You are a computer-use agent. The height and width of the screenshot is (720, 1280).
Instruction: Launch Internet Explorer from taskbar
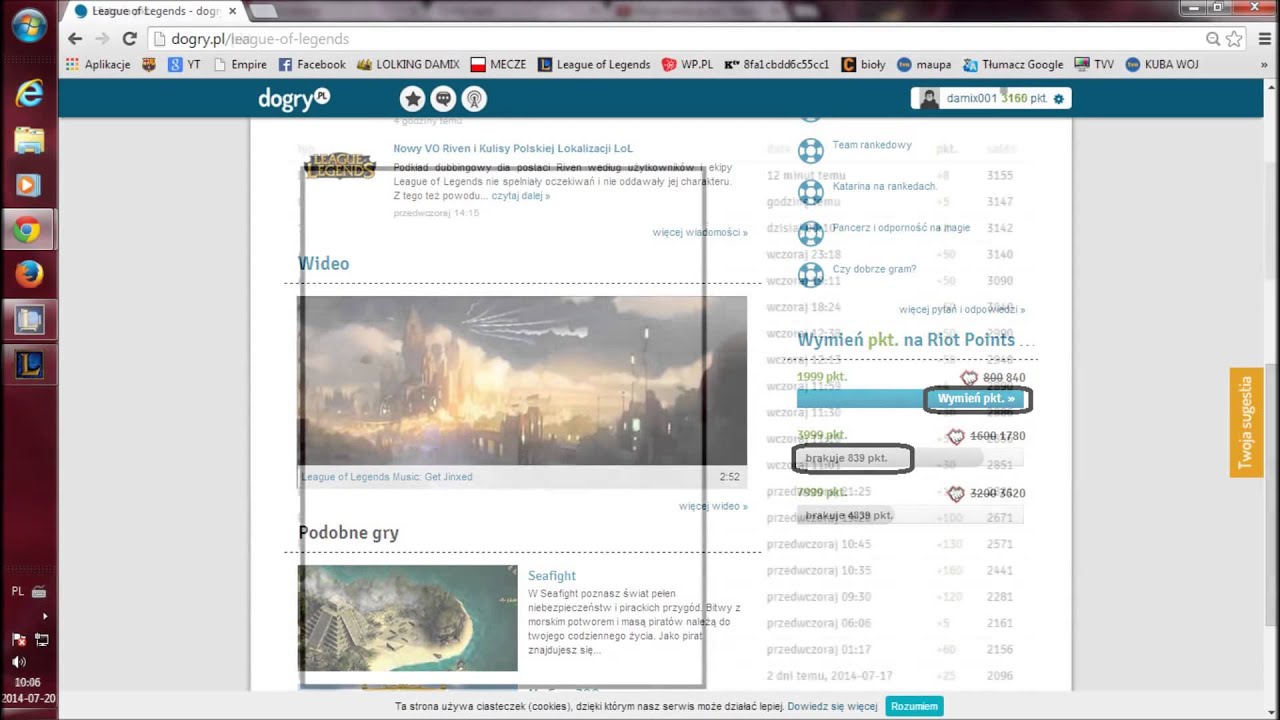pyautogui.click(x=29, y=93)
